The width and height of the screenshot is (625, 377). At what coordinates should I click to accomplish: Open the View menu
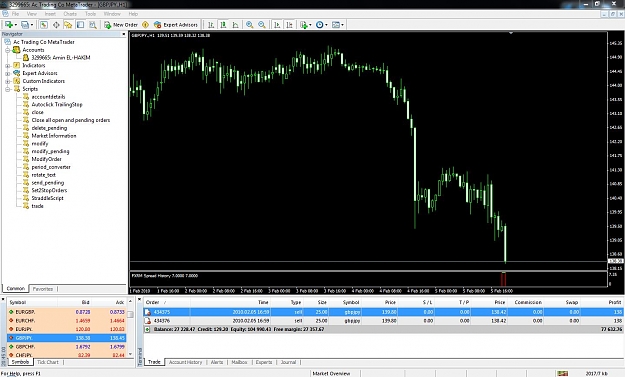[31, 14]
